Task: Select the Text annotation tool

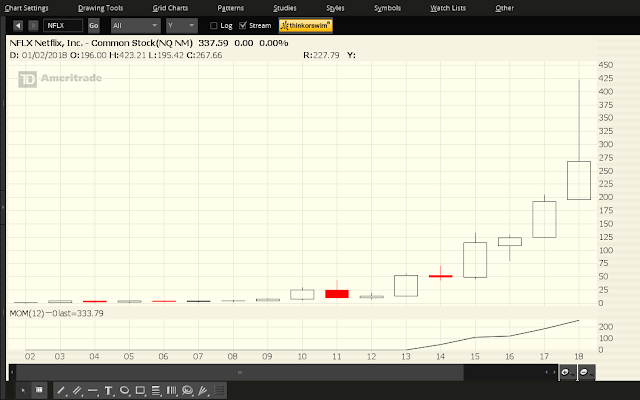Action: (x=108, y=391)
